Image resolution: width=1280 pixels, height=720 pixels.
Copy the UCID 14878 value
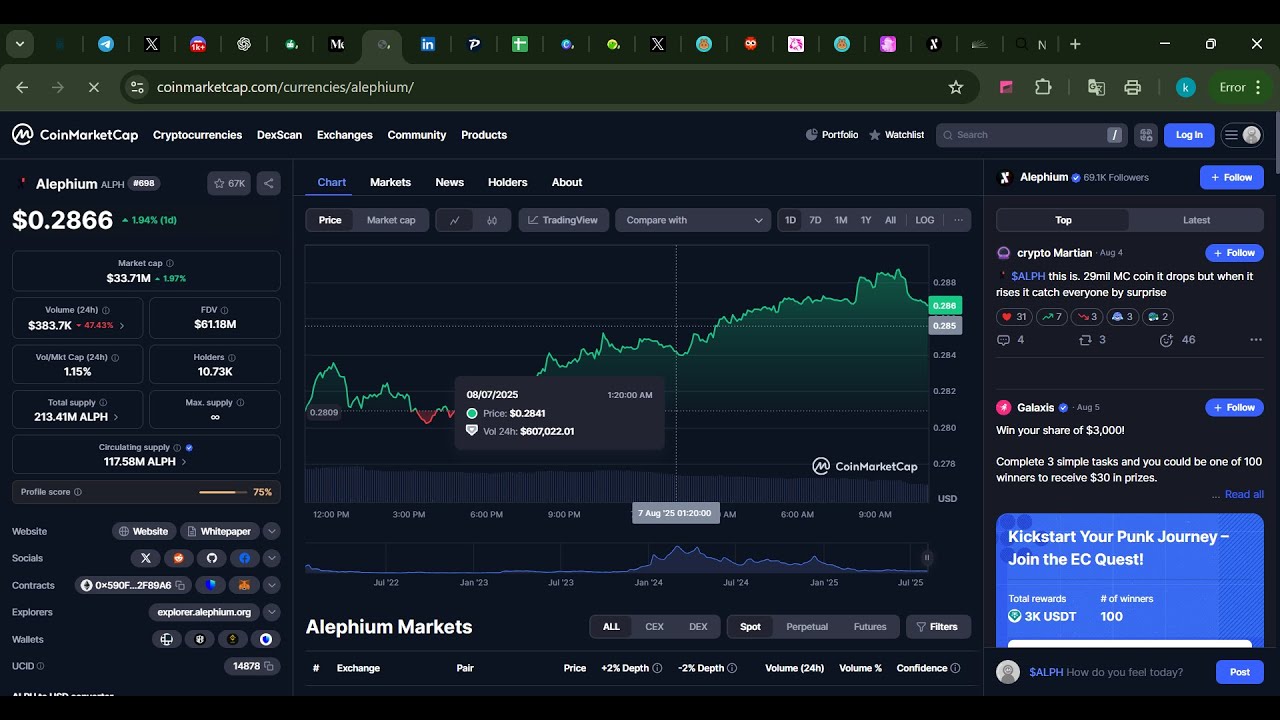tap(268, 666)
